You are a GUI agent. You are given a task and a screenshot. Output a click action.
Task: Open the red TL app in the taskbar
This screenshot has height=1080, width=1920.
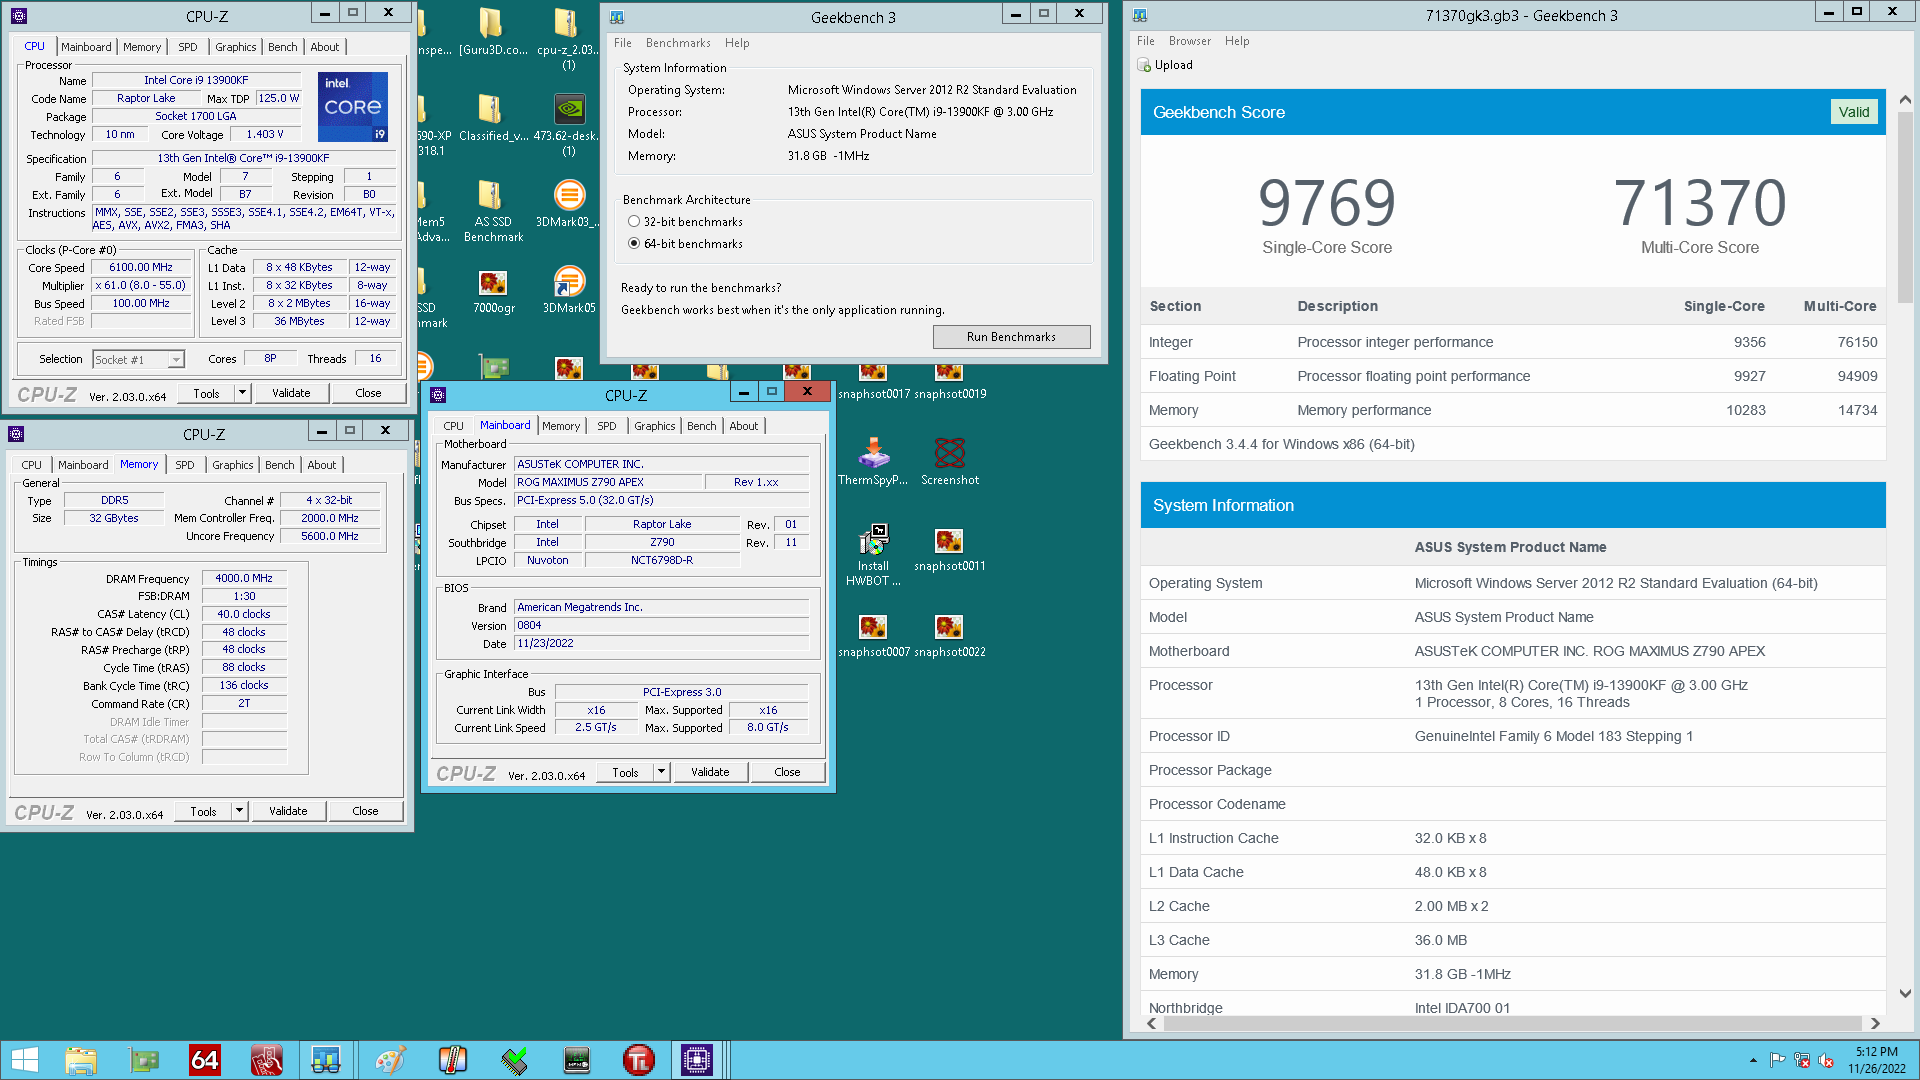pyautogui.click(x=639, y=1060)
